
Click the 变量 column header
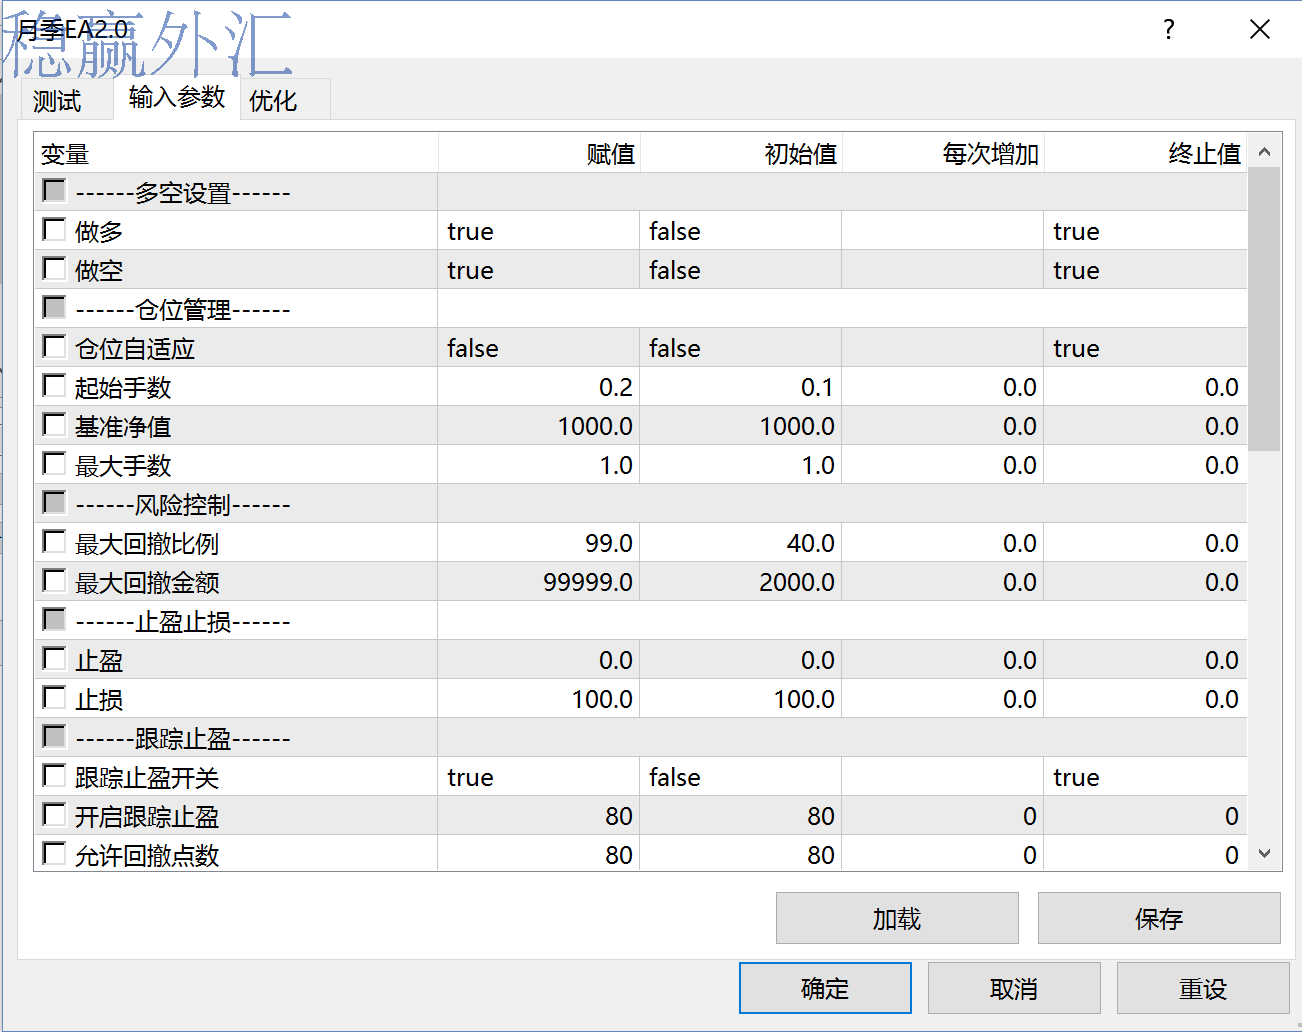[236, 154]
